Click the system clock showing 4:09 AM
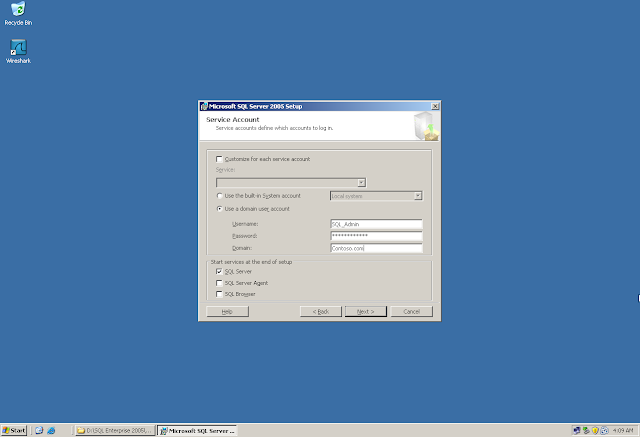 [x=623, y=430]
